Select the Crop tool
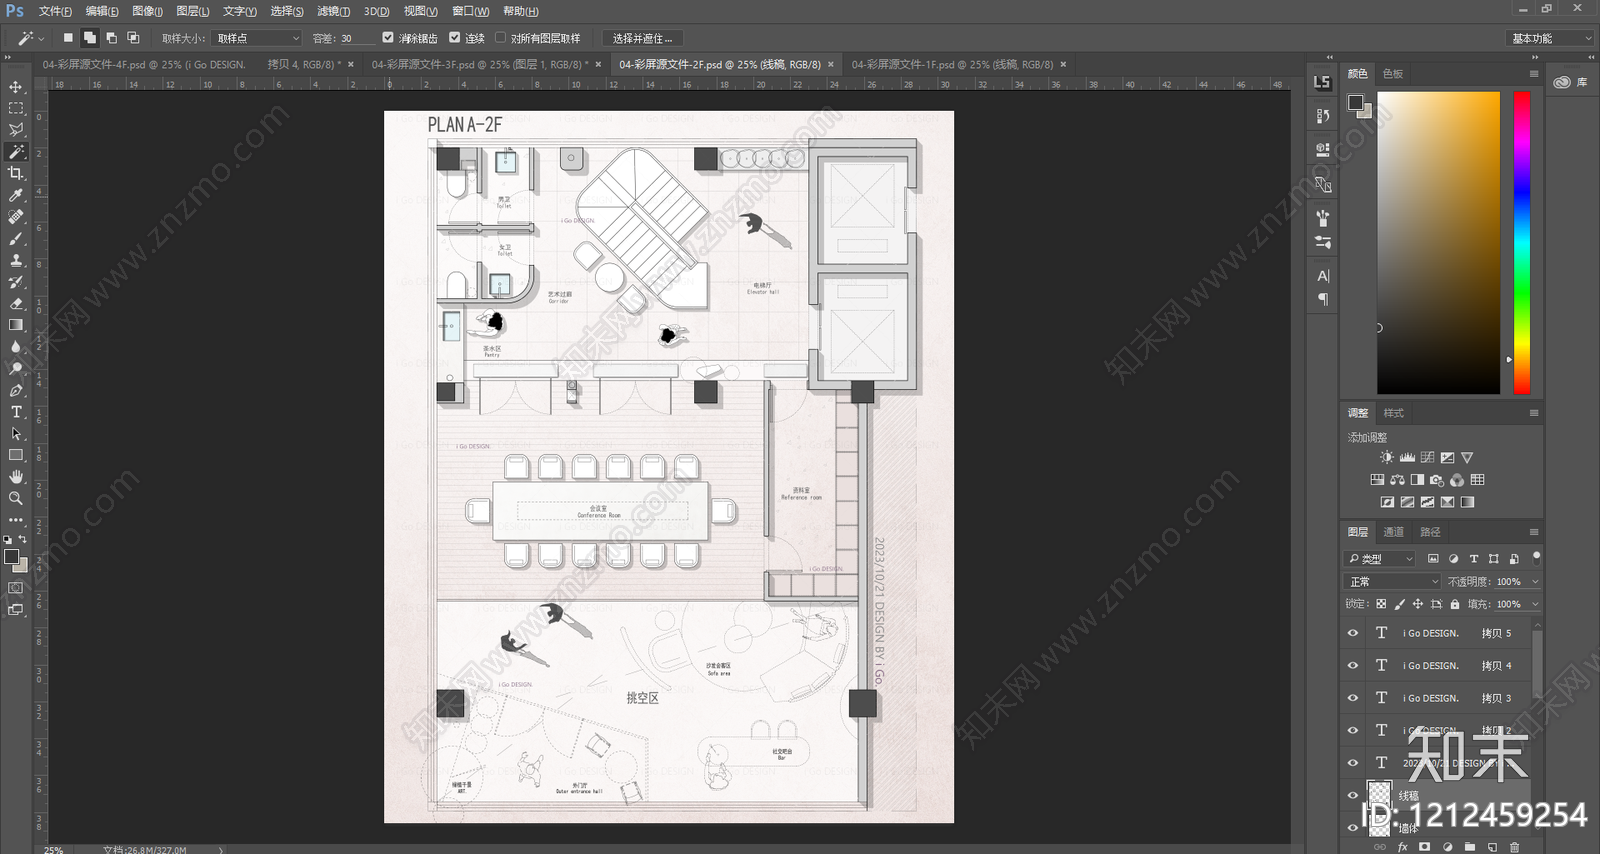The height and width of the screenshot is (854, 1600). (x=16, y=174)
